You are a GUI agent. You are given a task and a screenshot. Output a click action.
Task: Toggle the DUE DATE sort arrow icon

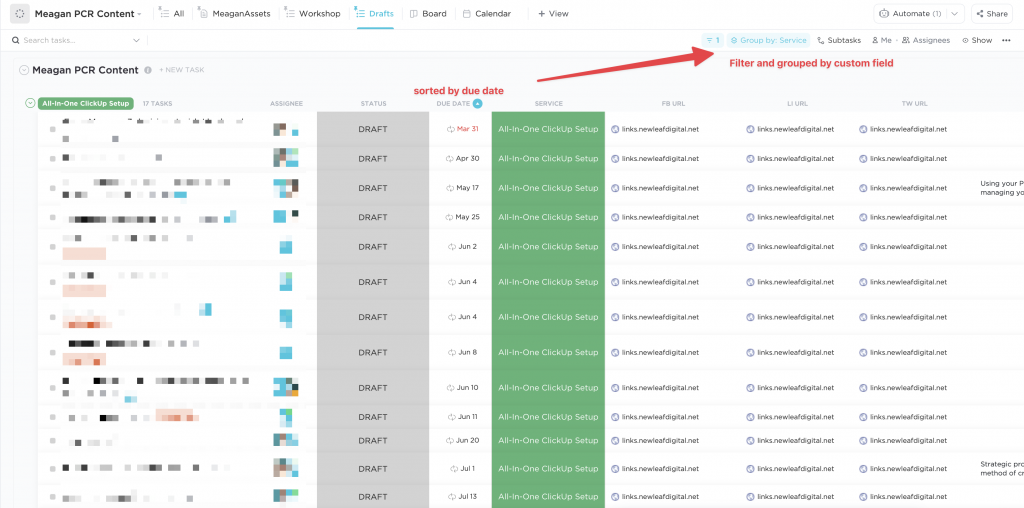[x=477, y=103]
